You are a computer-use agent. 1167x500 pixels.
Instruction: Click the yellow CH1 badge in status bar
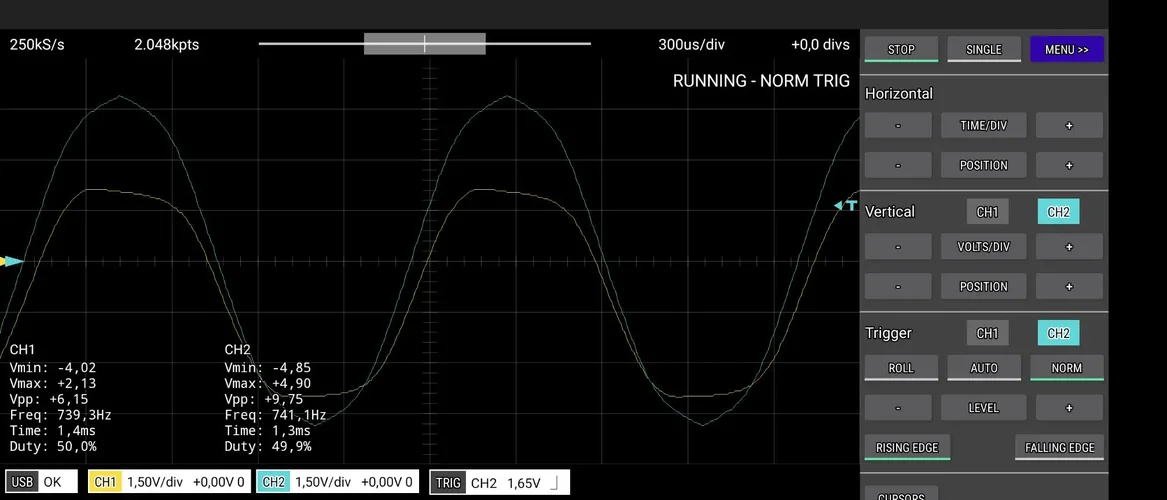[x=106, y=482]
